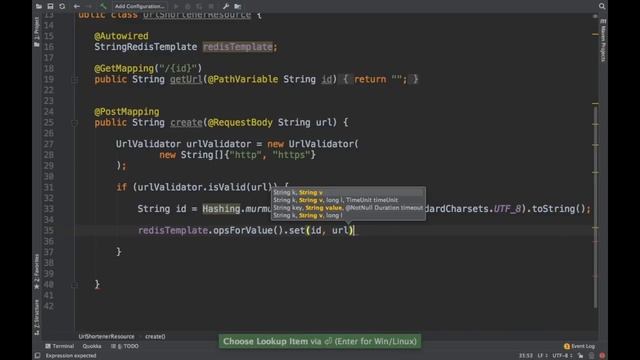The width and height of the screenshot is (640, 360).
Task: Toggle read-only lock icon in status bar
Action: point(580,356)
